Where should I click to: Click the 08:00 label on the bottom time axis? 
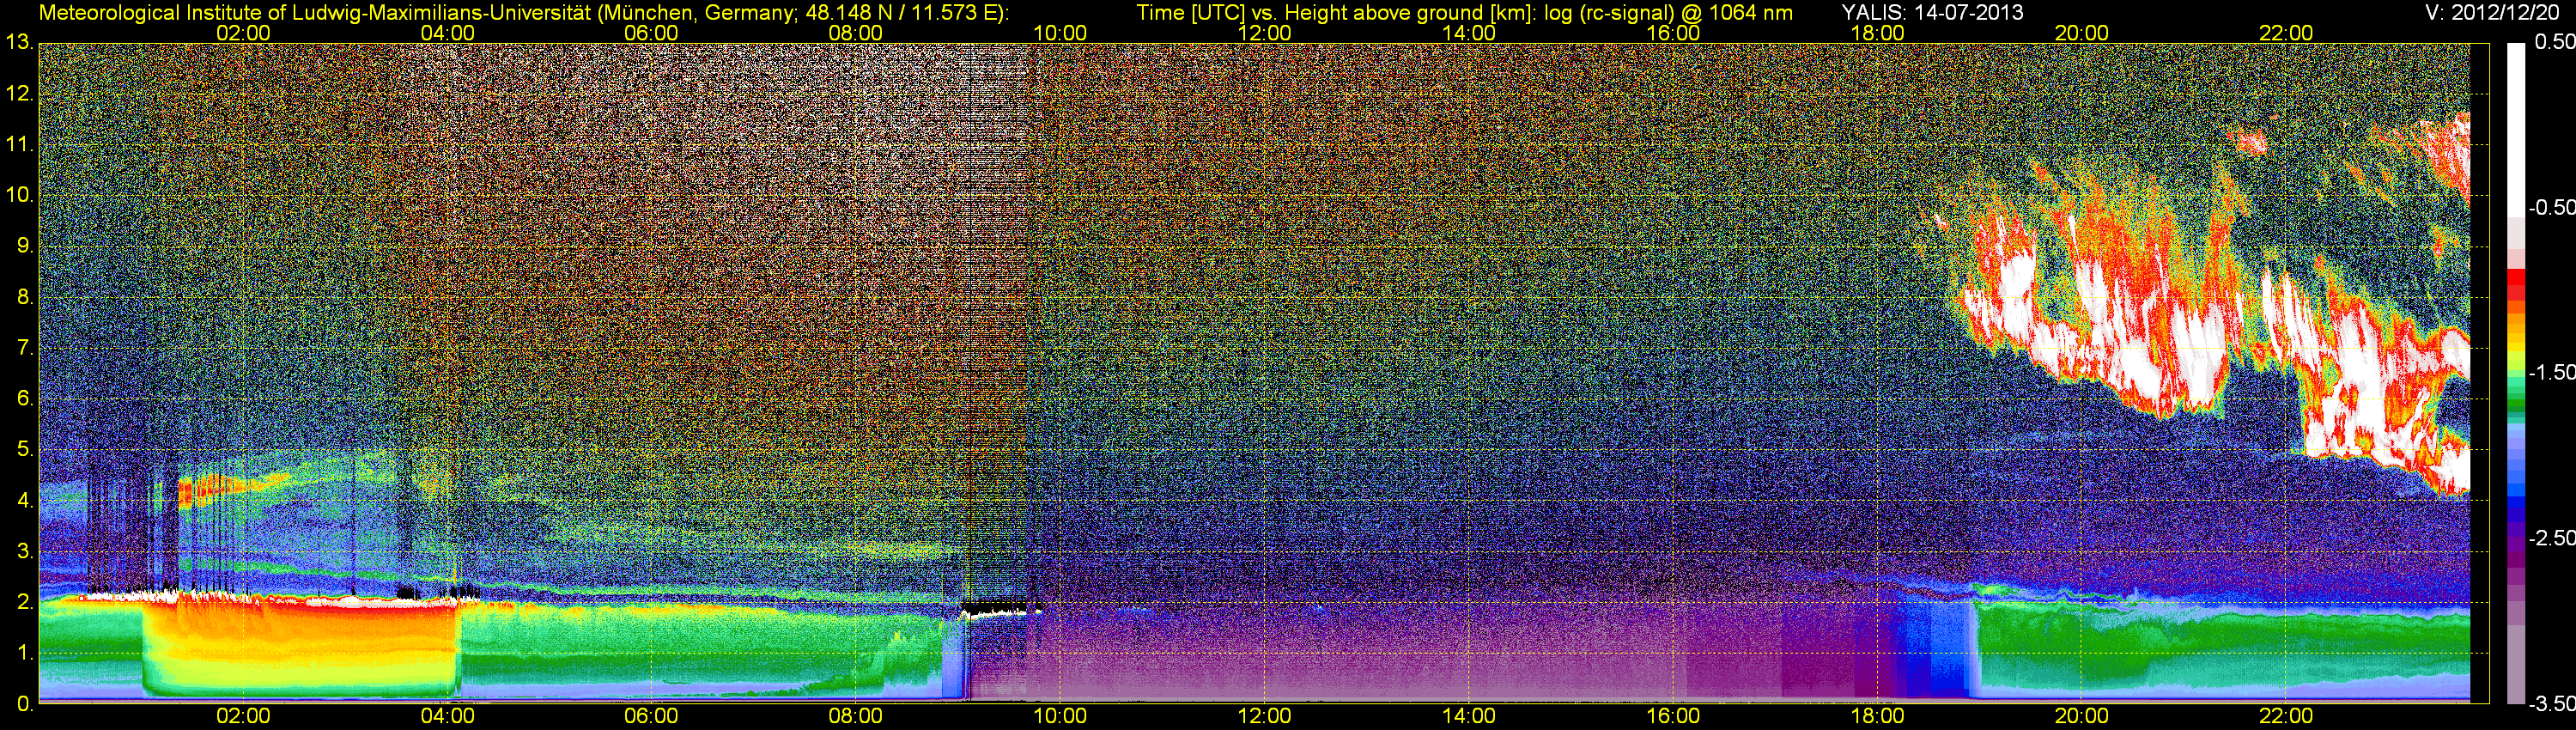(856, 716)
